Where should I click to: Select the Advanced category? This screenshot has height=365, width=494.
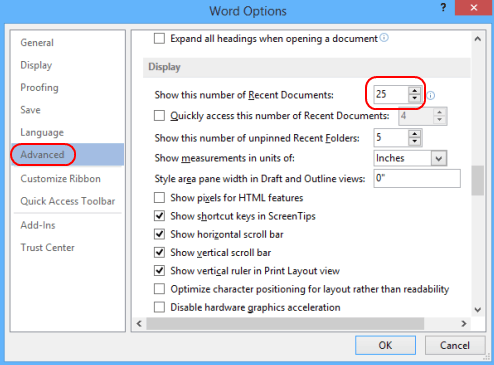coord(68,155)
